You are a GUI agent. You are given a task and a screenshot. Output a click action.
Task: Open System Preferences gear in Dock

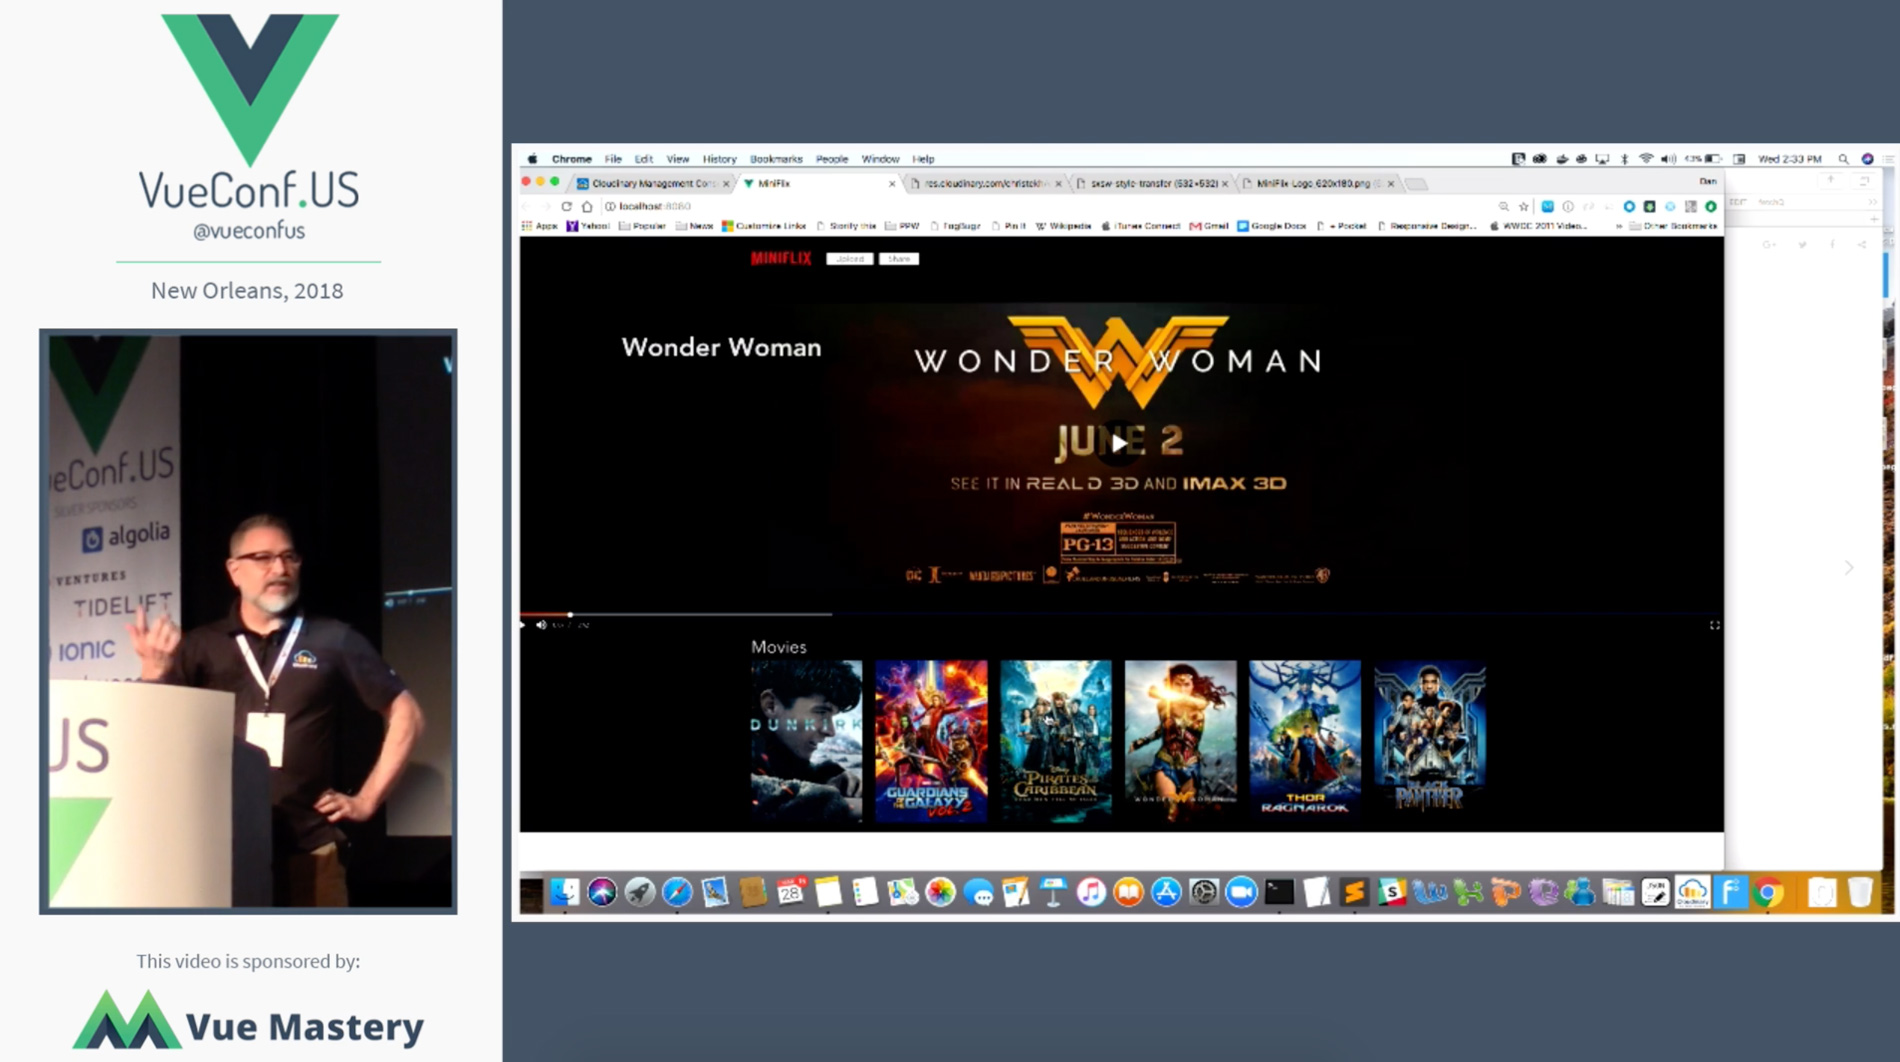tap(1204, 892)
